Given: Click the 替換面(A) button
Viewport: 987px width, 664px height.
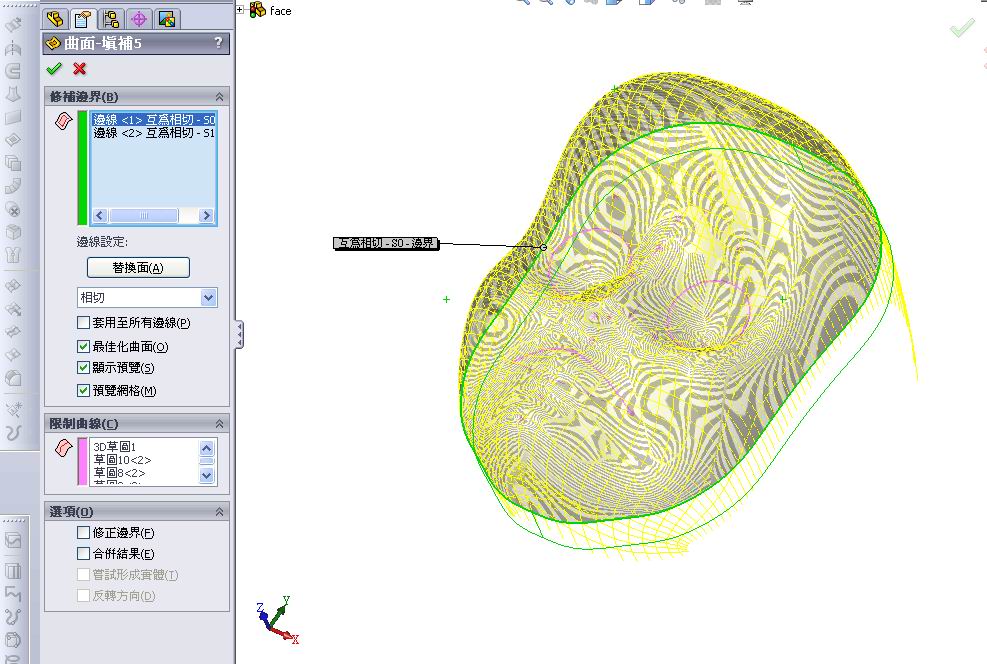Looking at the screenshot, I should [x=138, y=267].
